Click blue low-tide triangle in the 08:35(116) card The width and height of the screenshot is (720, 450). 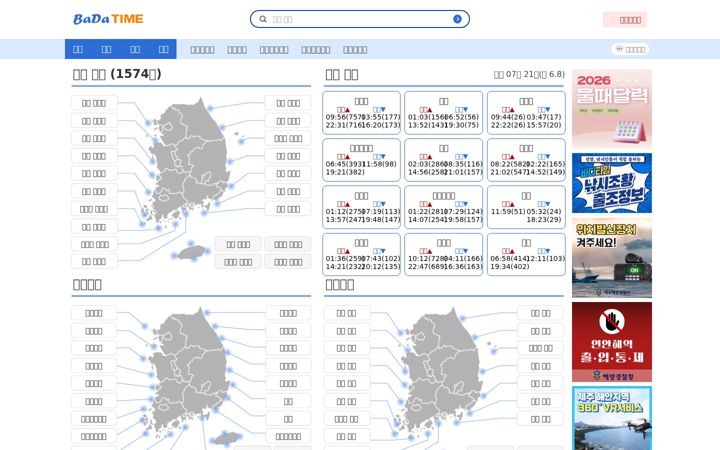coord(465,157)
